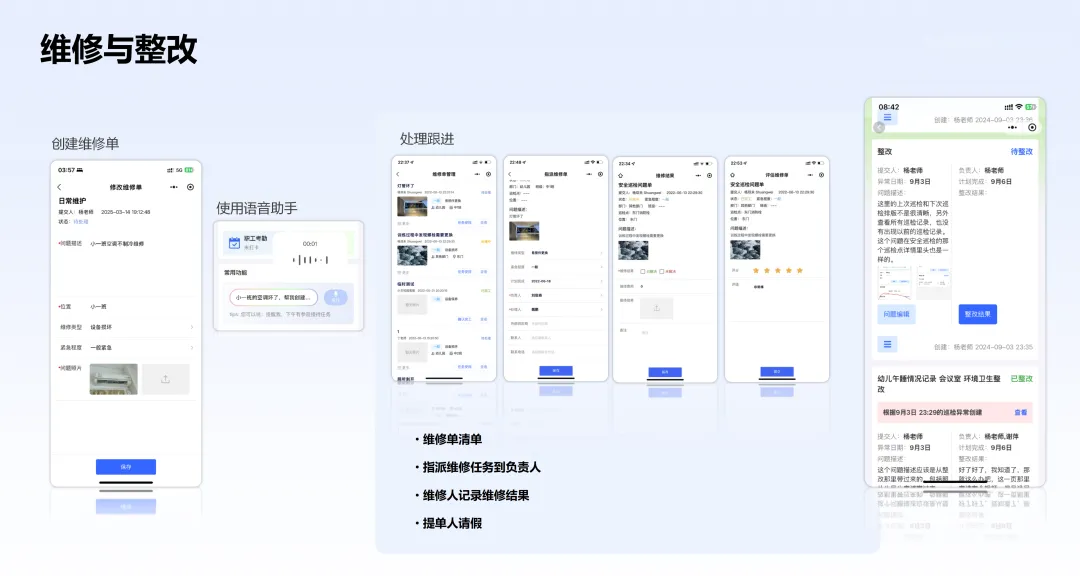Click the green 已整改 status label
Screen dimensions: 1080x582
[x=1021, y=379]
